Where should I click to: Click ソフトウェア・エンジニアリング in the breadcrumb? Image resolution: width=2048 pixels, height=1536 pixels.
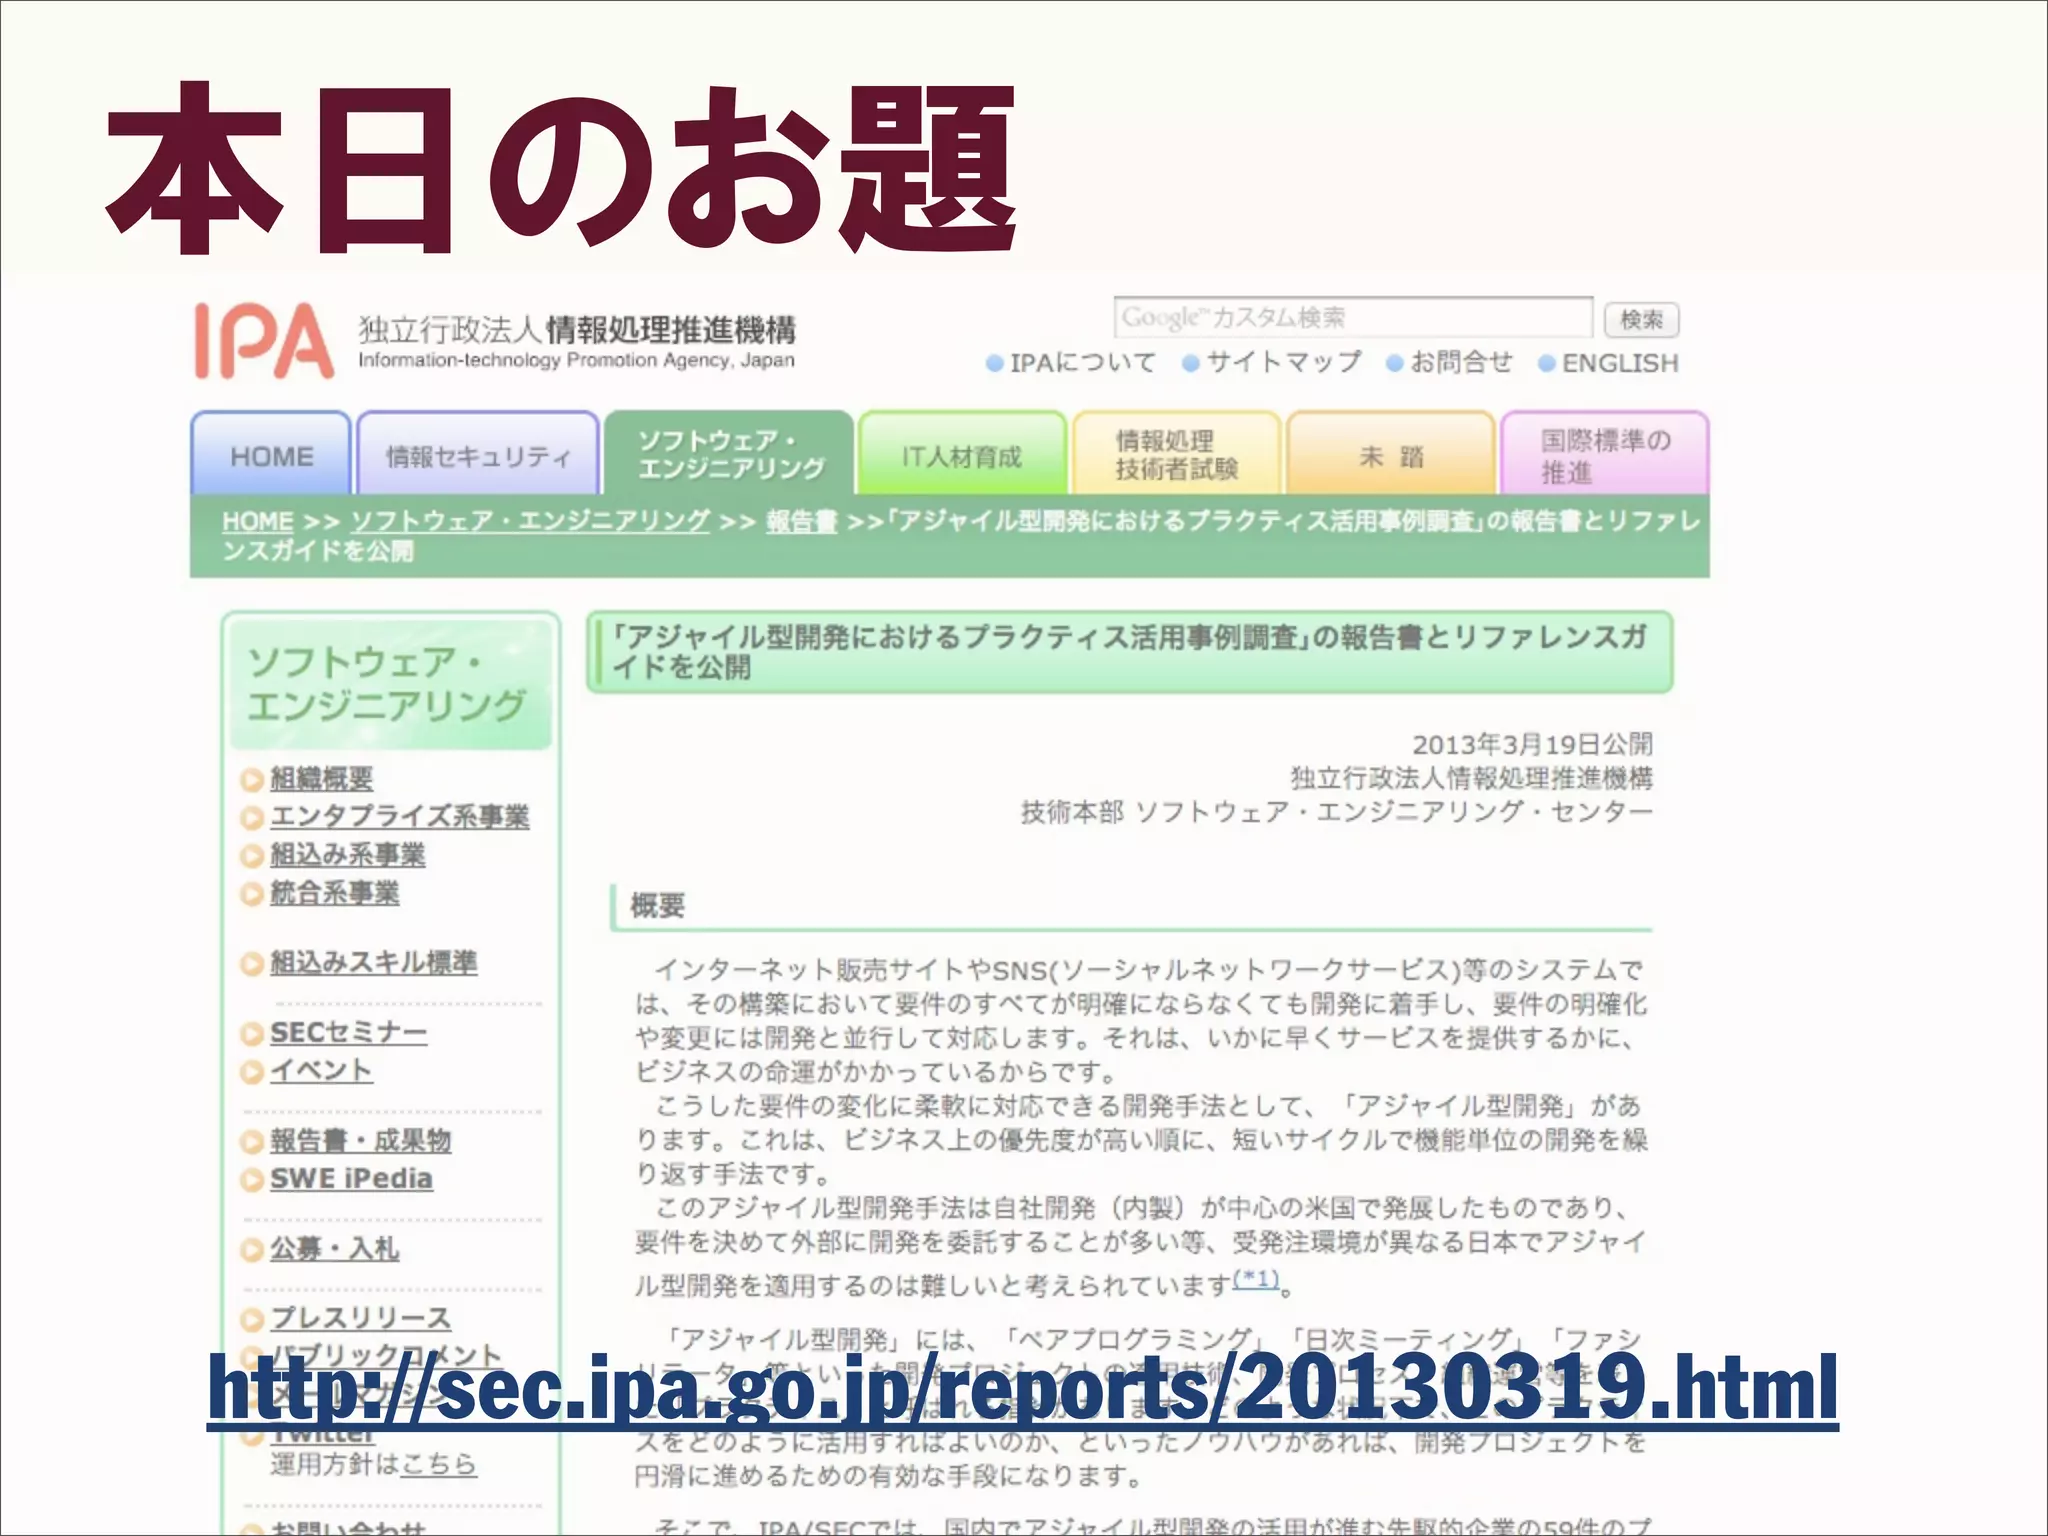coord(530,521)
